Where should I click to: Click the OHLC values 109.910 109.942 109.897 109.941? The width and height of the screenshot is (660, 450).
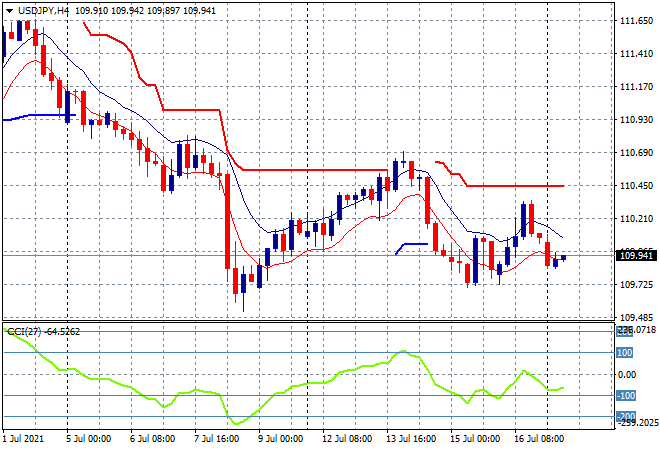[x=145, y=11]
